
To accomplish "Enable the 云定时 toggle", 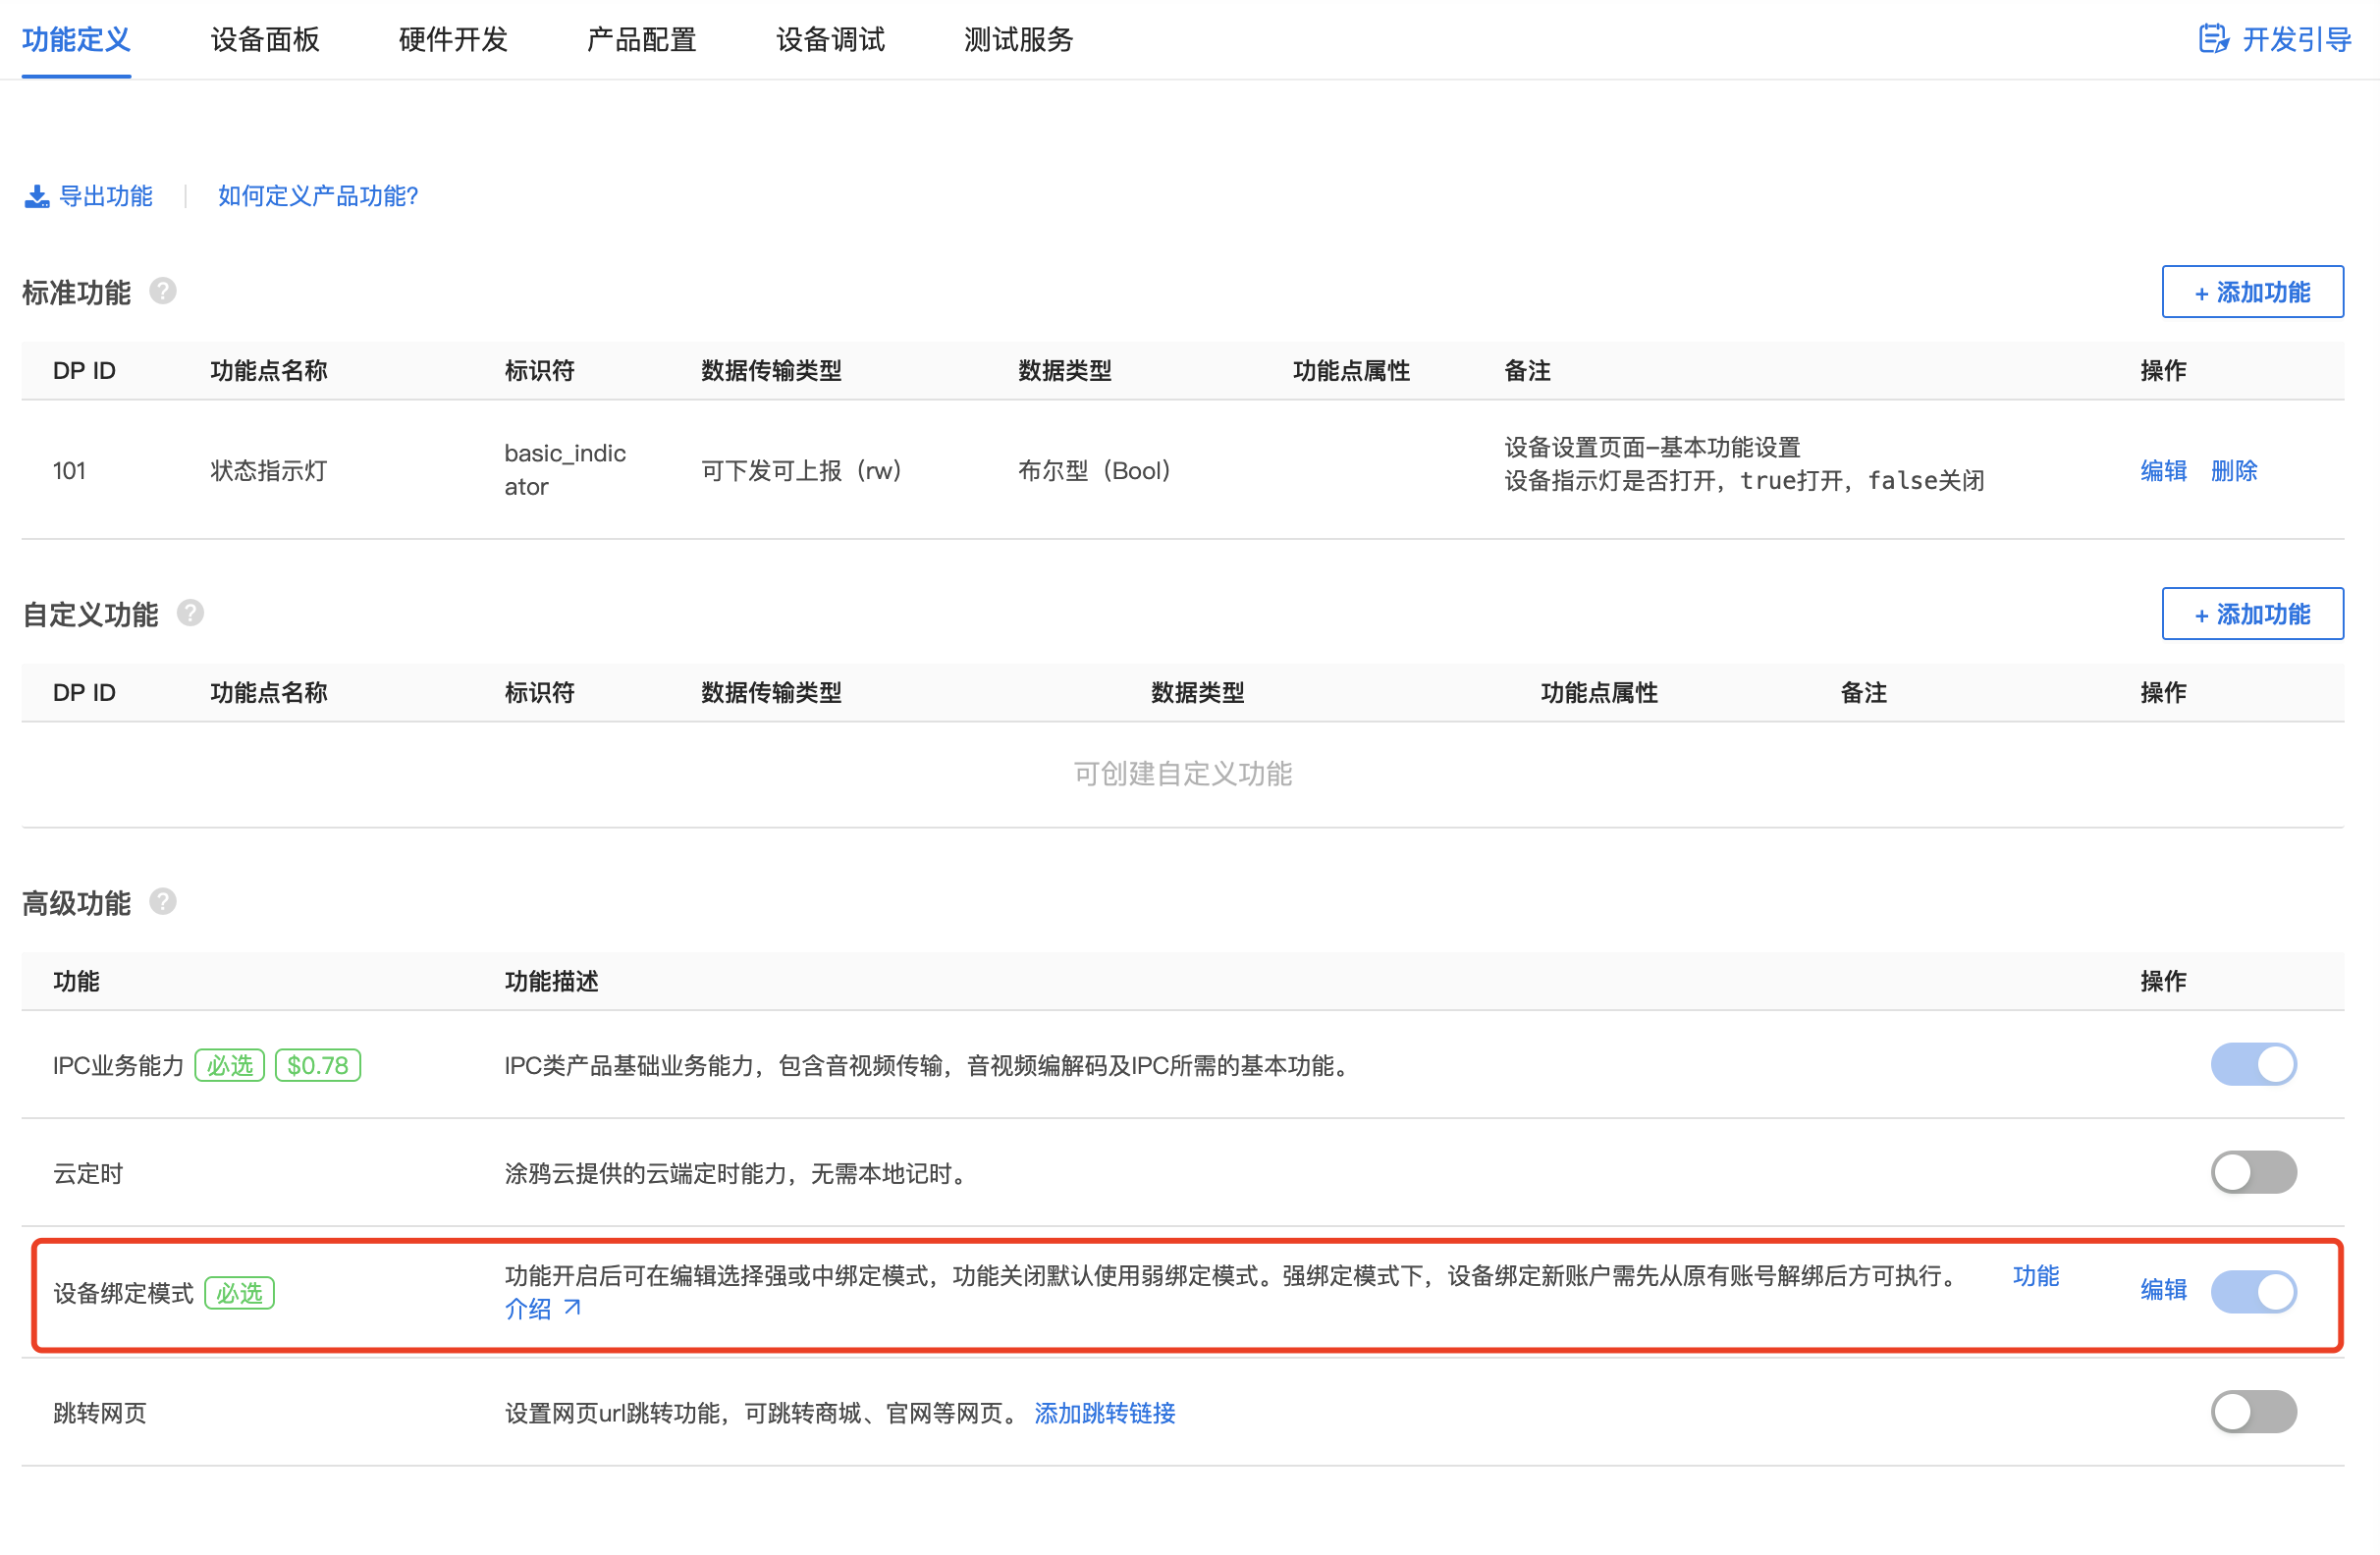I will tap(2253, 1172).
